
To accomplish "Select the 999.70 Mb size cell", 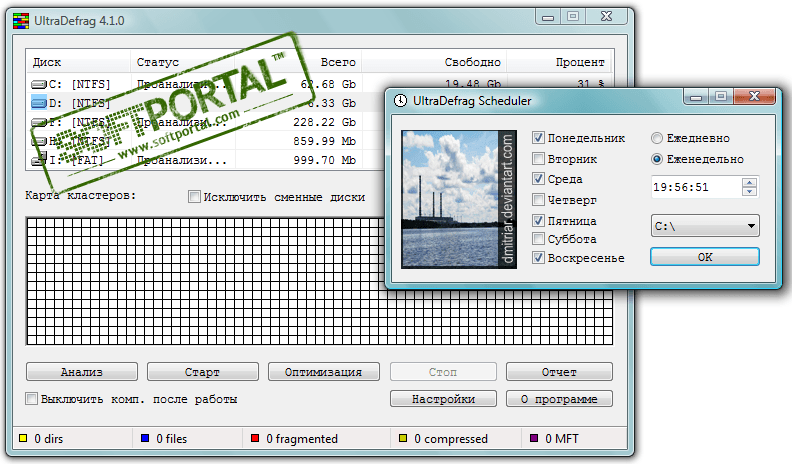I will [x=324, y=160].
